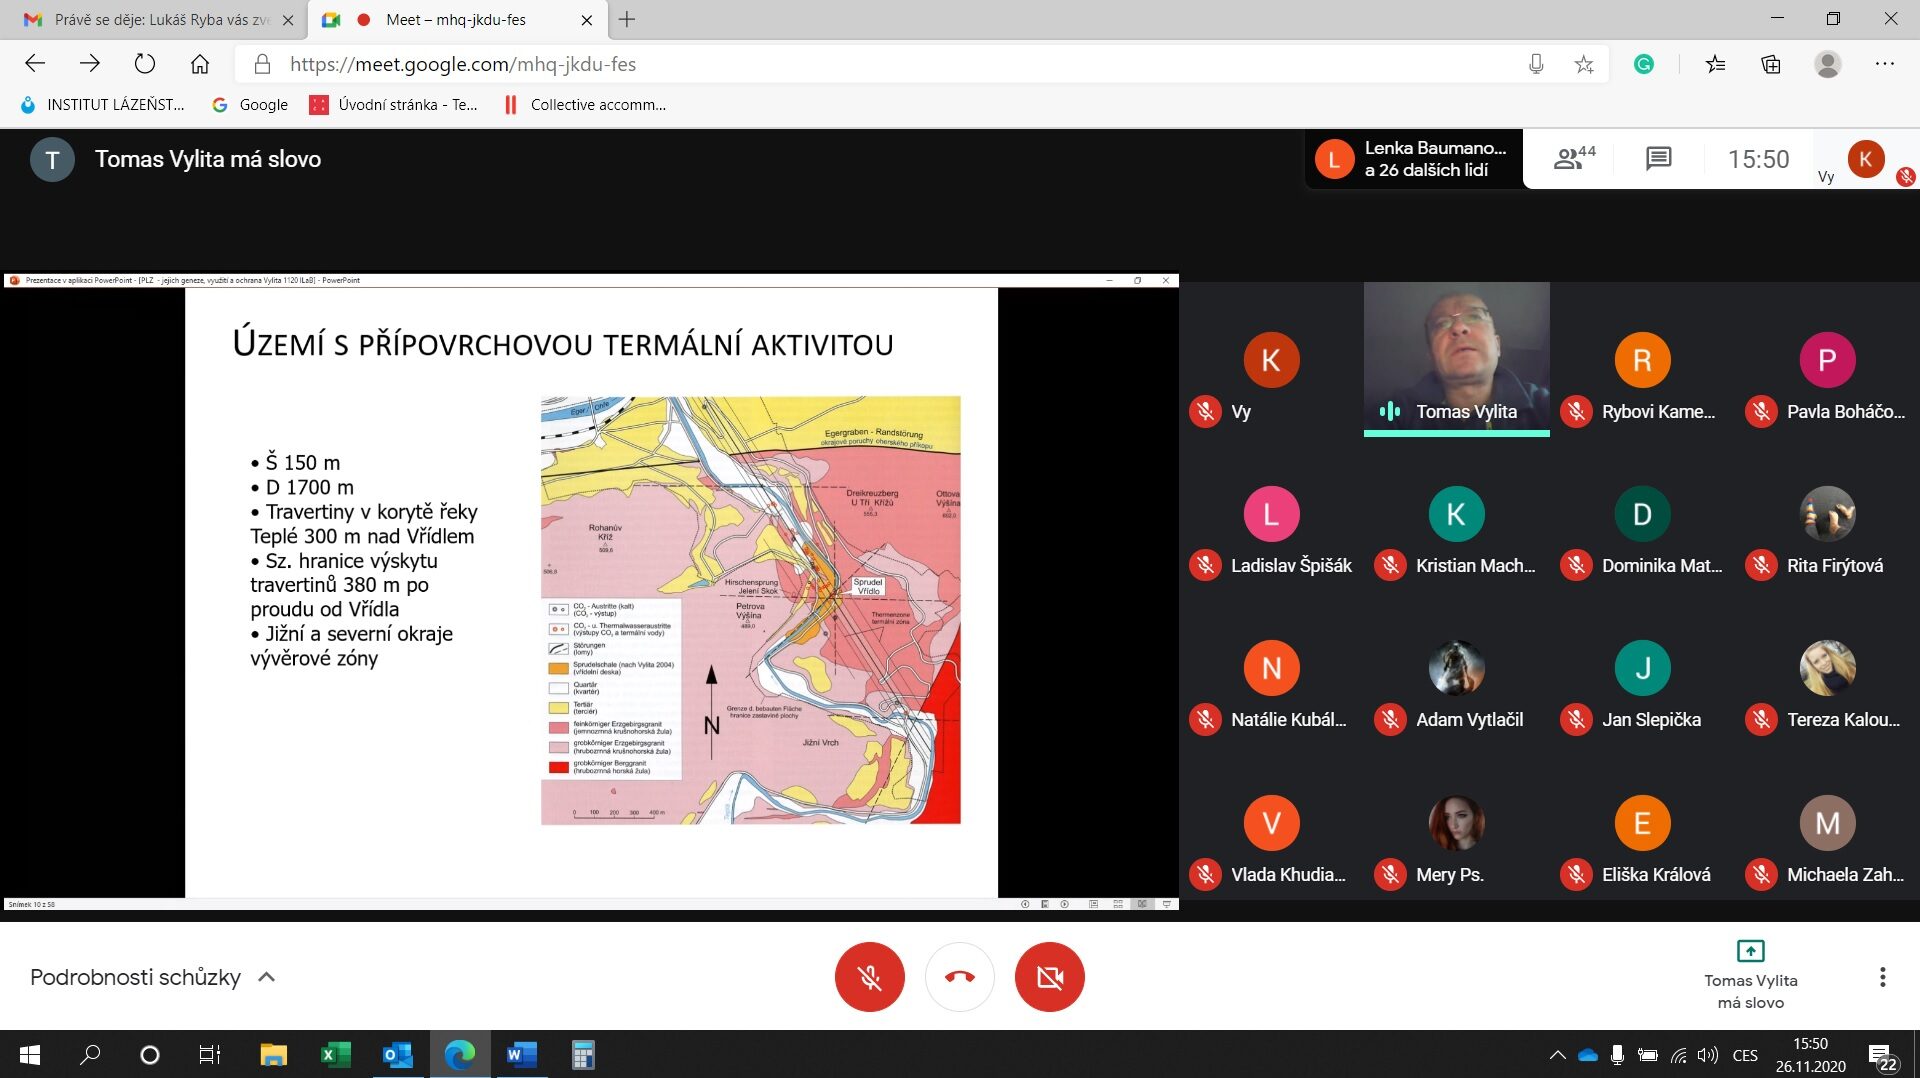This screenshot has width=1920, height=1078.
Task: Select Tomas Vylita video tile
Action: click(x=1456, y=359)
